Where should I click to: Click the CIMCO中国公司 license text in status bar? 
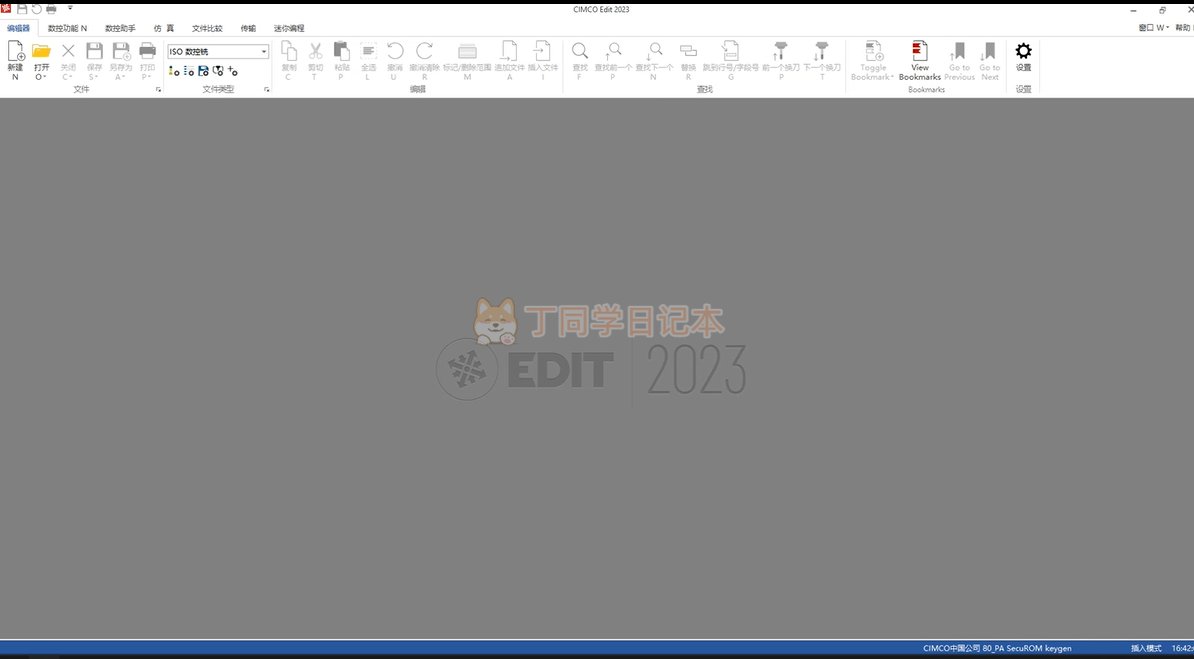pos(997,648)
